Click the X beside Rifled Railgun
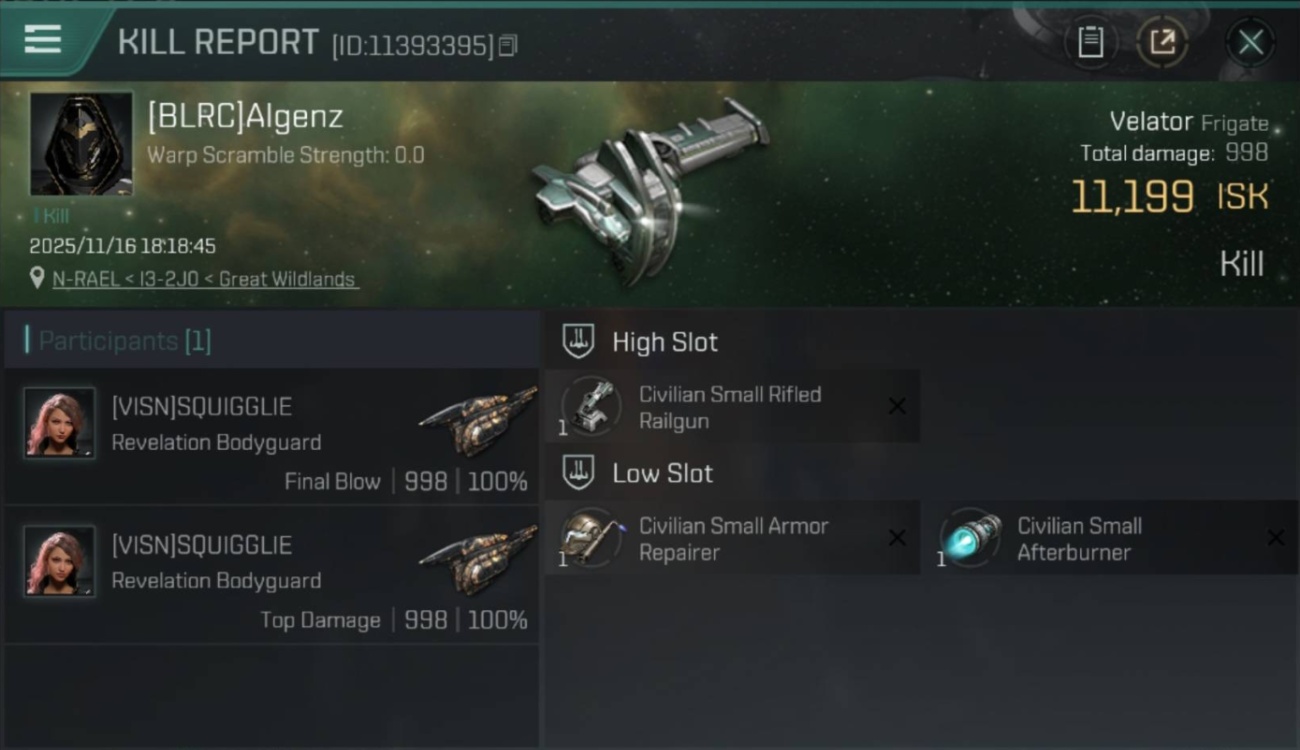1300x750 pixels. point(897,406)
